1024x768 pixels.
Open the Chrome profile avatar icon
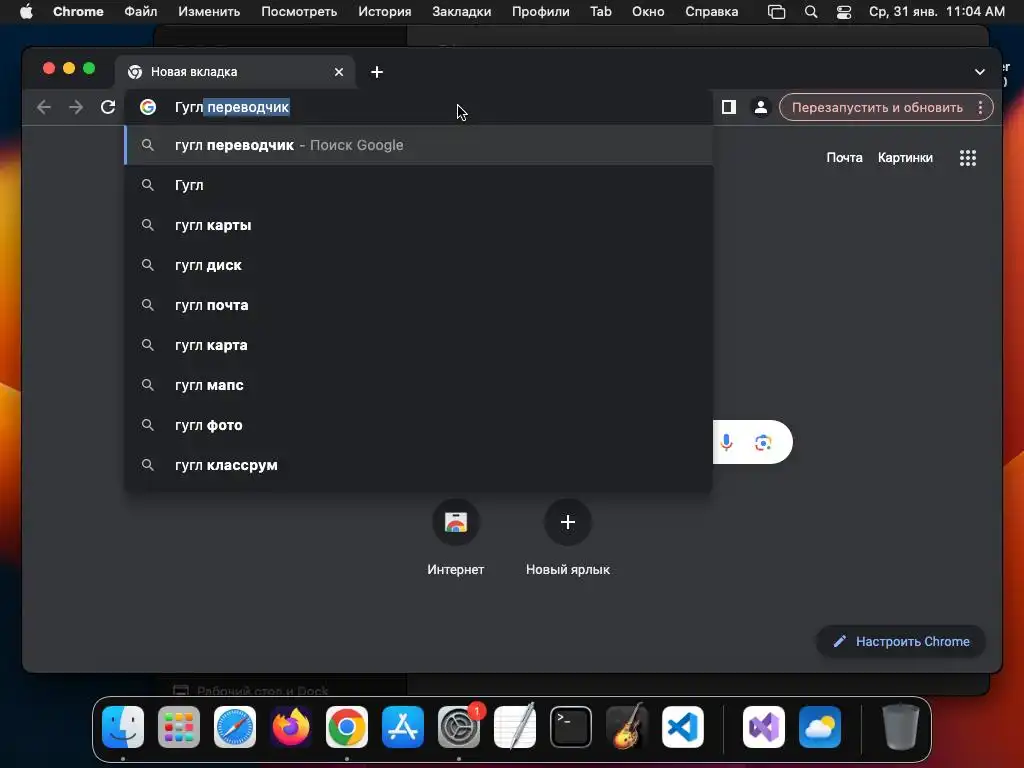click(x=761, y=107)
